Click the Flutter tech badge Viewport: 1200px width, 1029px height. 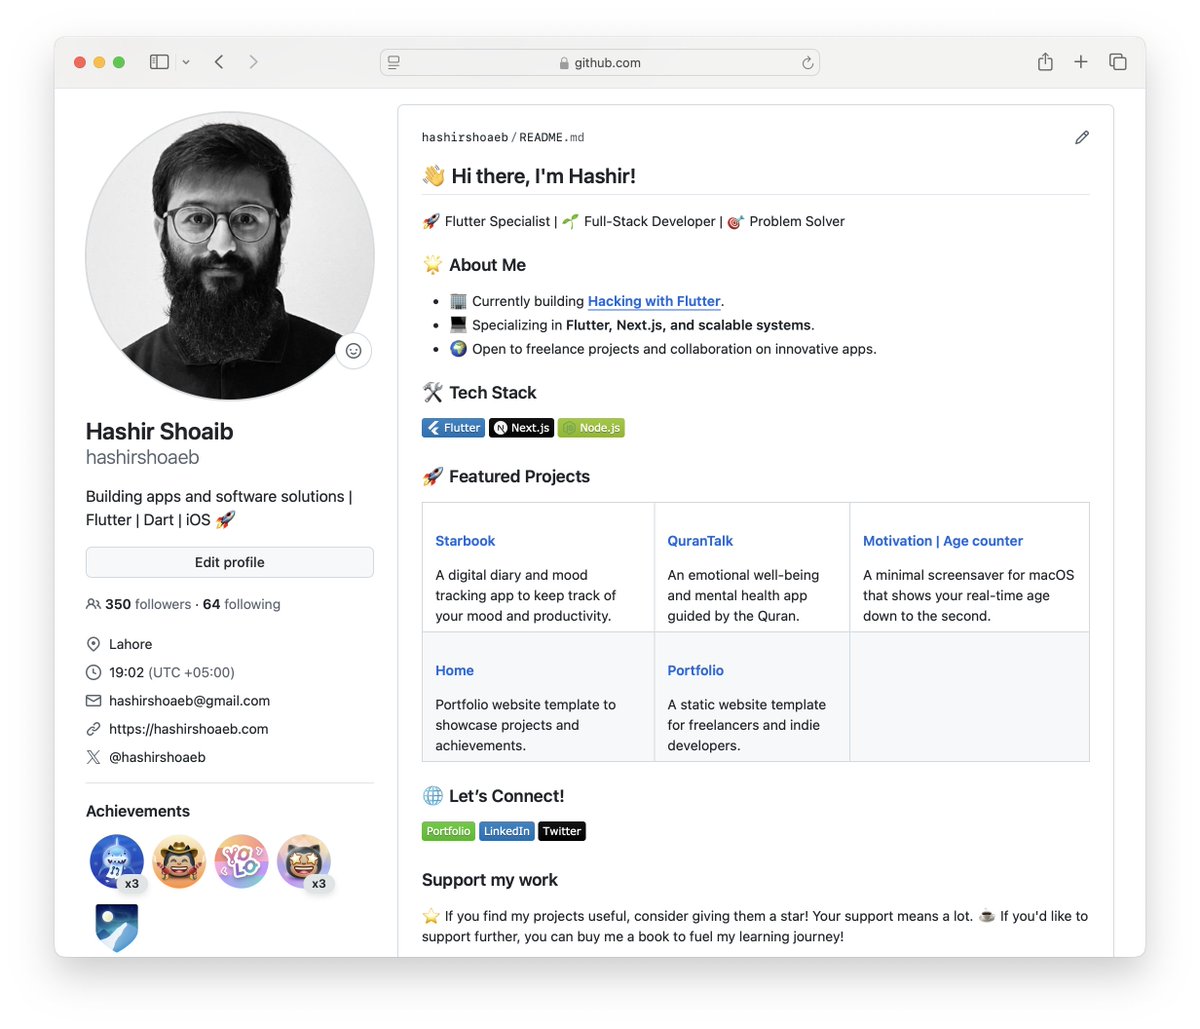[453, 428]
